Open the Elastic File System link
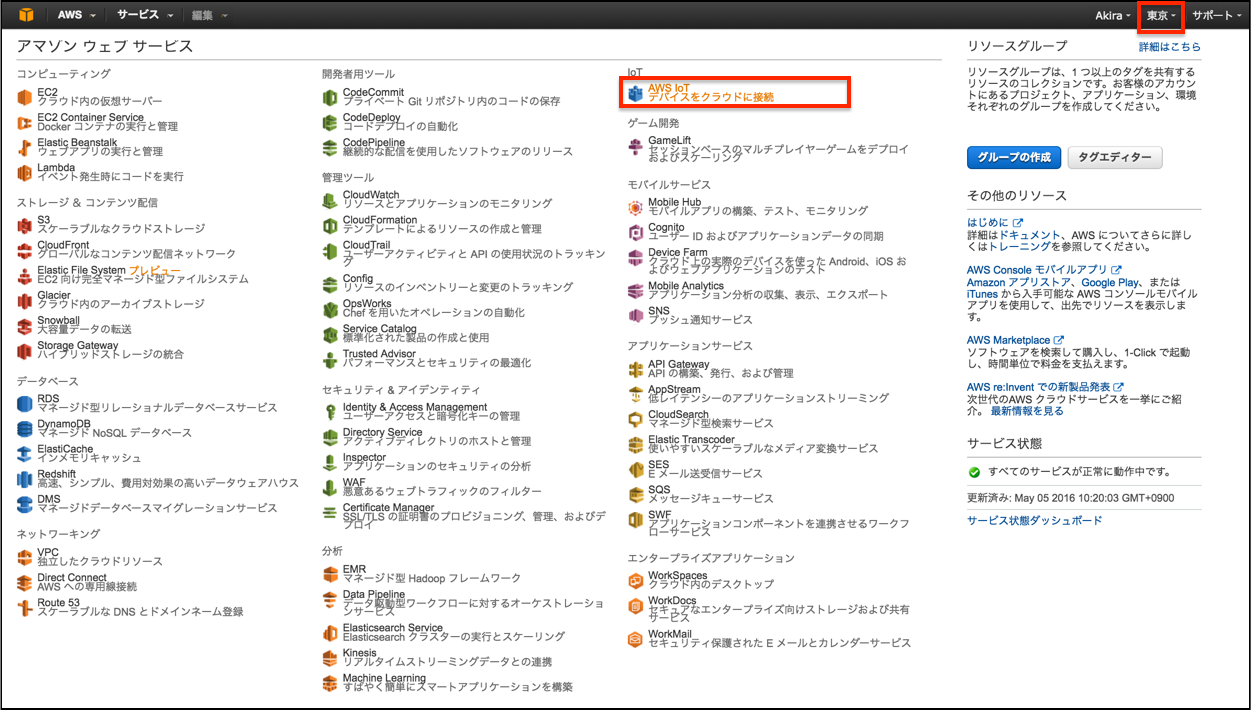Screen dimensions: 1251x710 pyautogui.click(x=82, y=270)
